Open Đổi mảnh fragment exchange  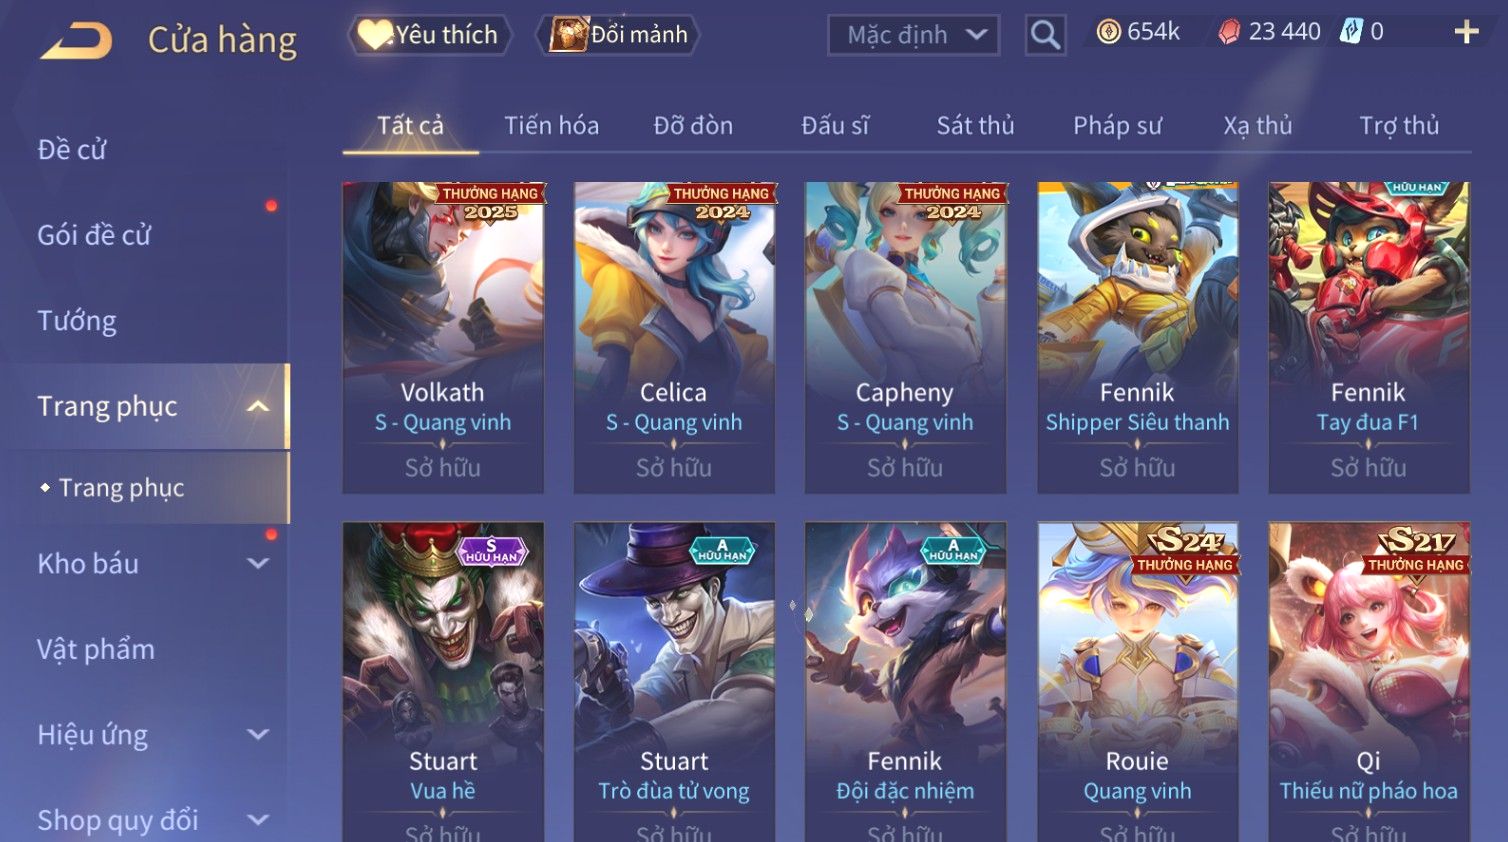[618, 35]
